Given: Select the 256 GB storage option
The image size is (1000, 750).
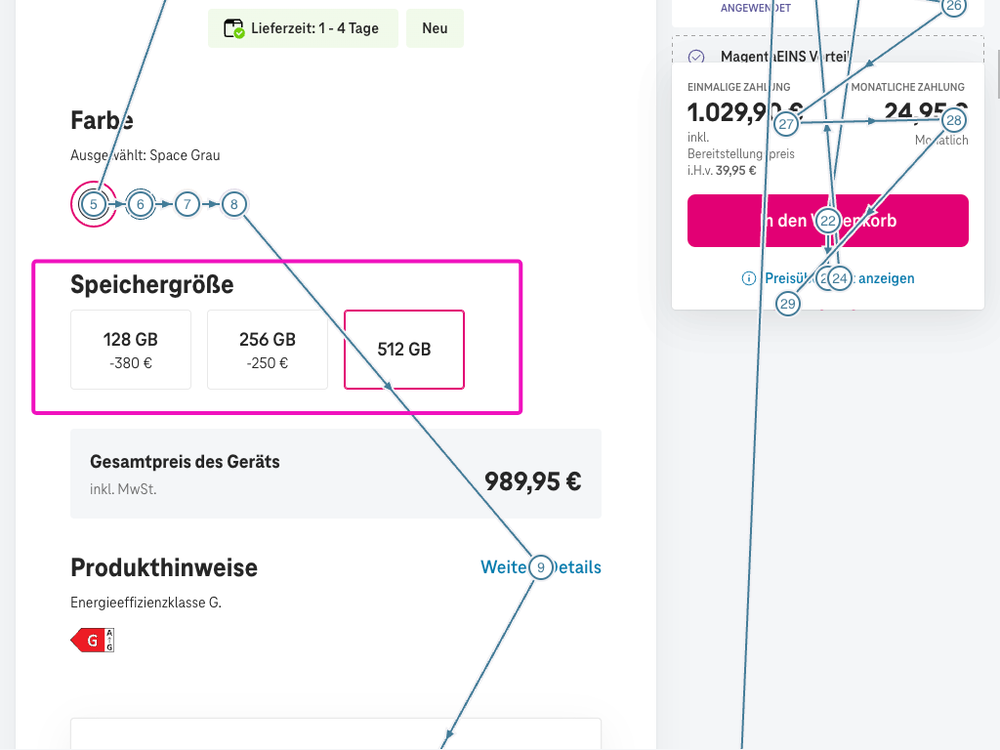Looking at the screenshot, I should click(267, 349).
